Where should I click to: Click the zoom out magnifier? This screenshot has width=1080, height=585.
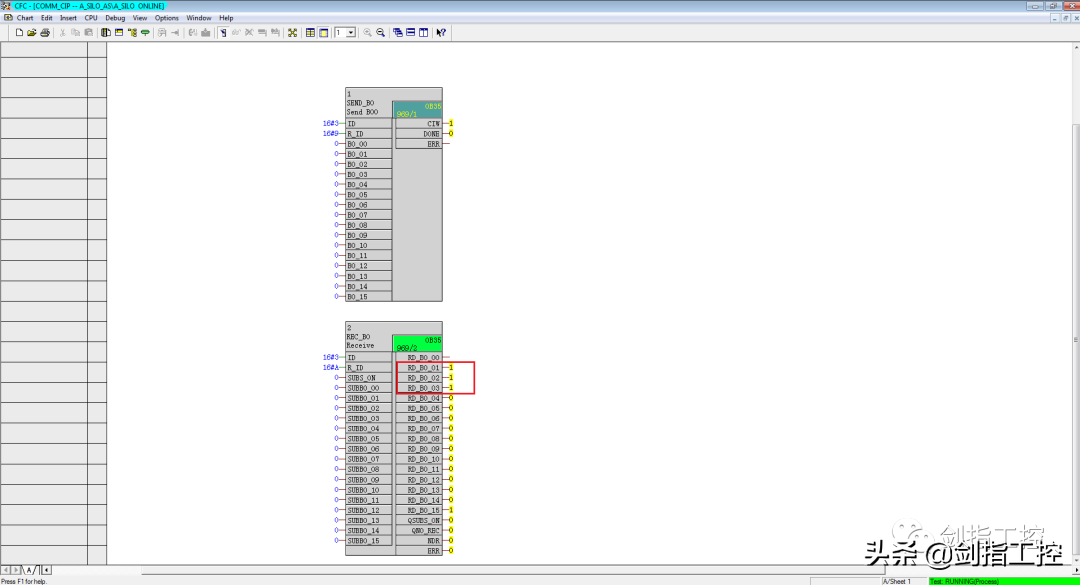pyautogui.click(x=381, y=33)
